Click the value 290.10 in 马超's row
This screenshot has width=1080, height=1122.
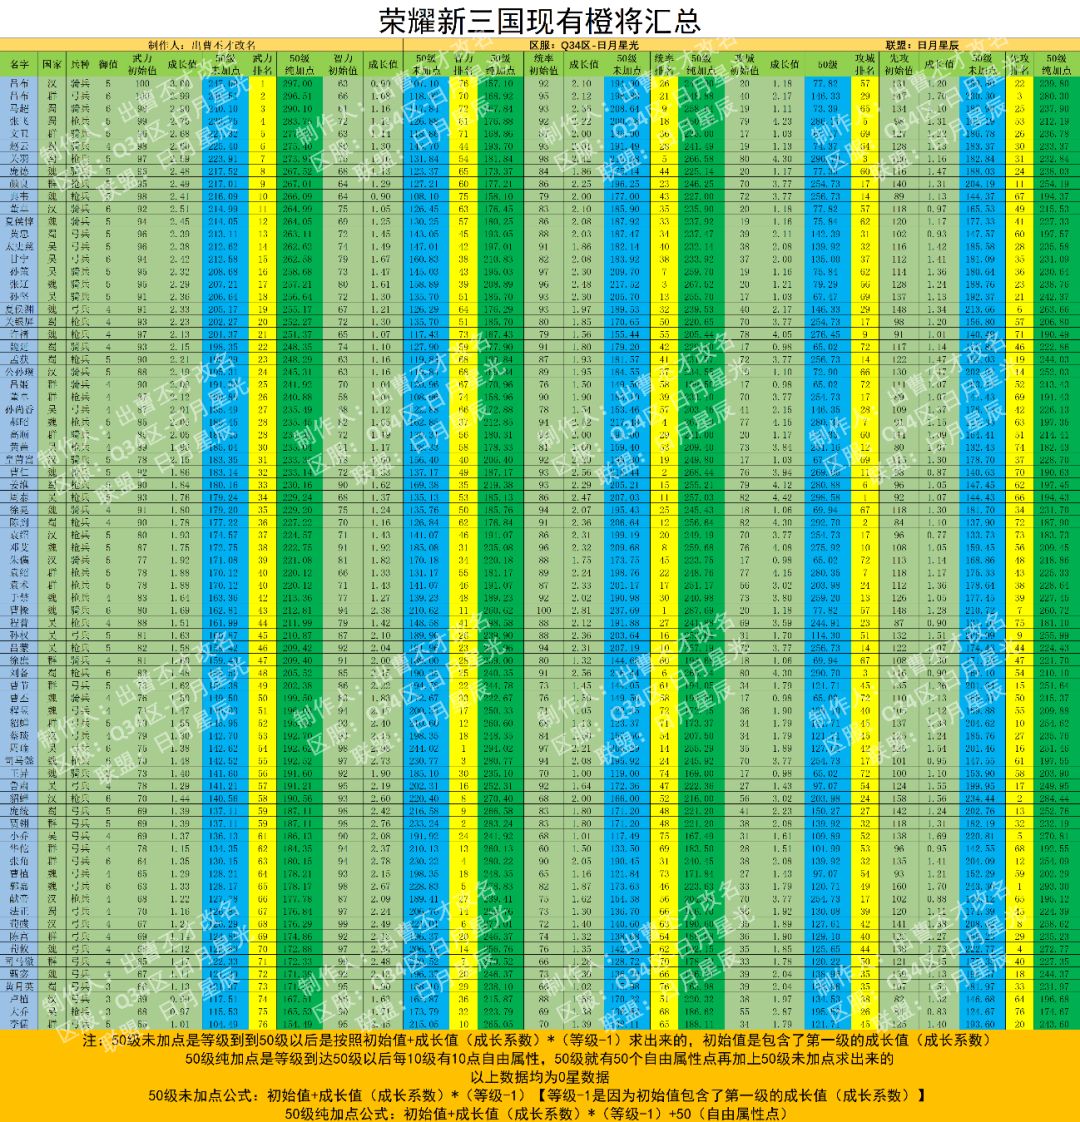click(300, 109)
